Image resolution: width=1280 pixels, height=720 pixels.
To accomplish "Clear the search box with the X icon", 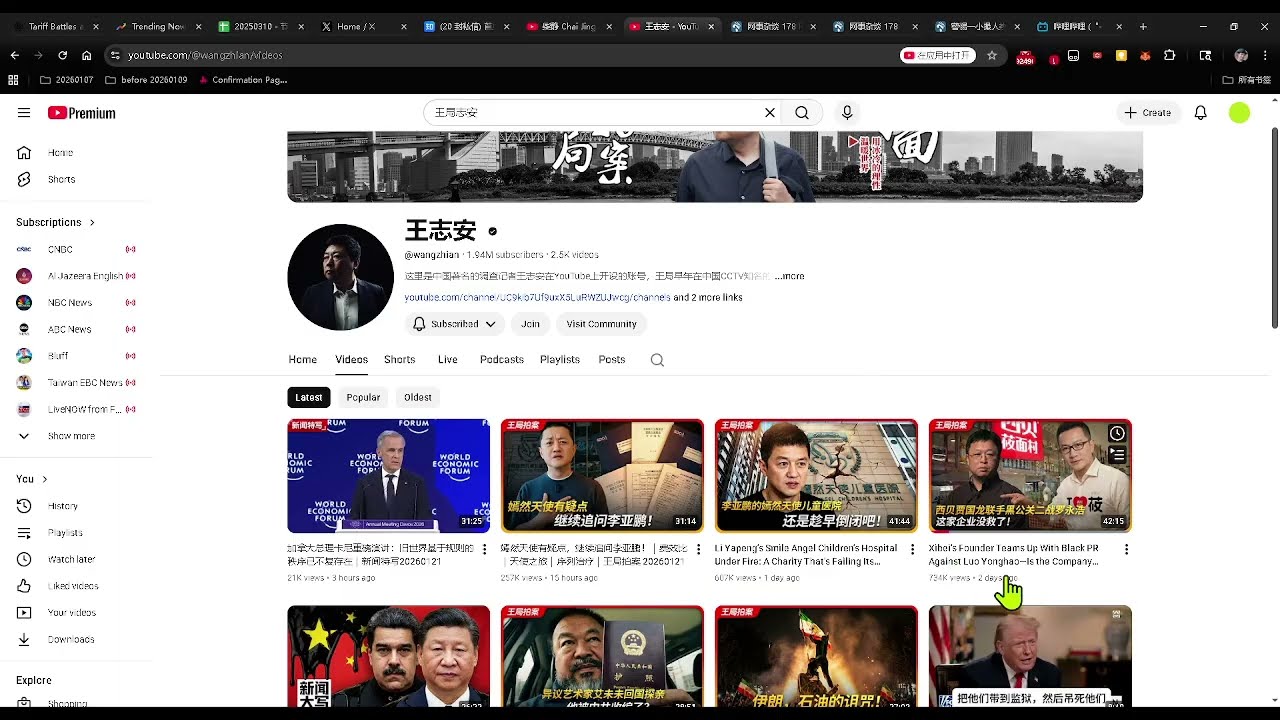I will click(x=770, y=113).
